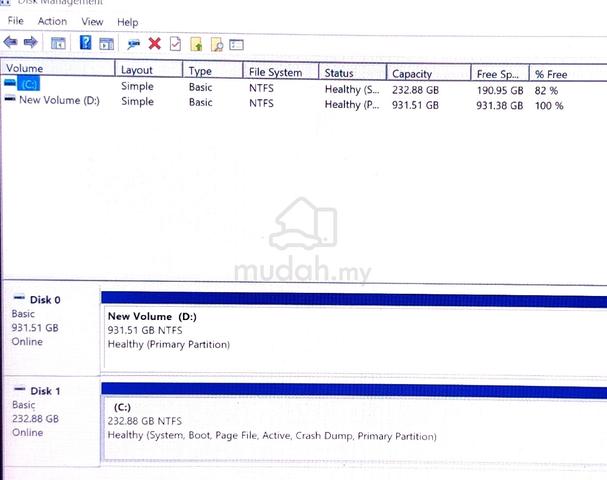607x480 pixels.
Task: Click Healthy (Primary Partition) text on Disk 0
Action: (169, 345)
